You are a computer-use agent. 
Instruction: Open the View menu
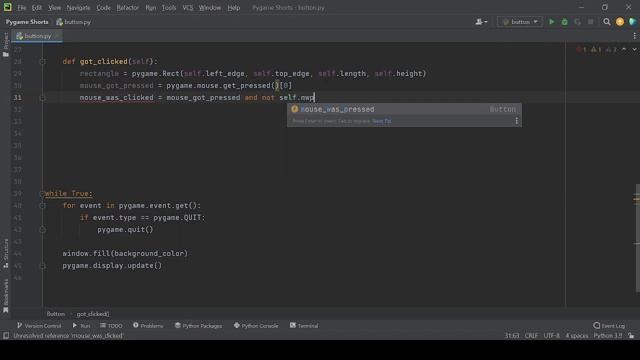[54, 8]
